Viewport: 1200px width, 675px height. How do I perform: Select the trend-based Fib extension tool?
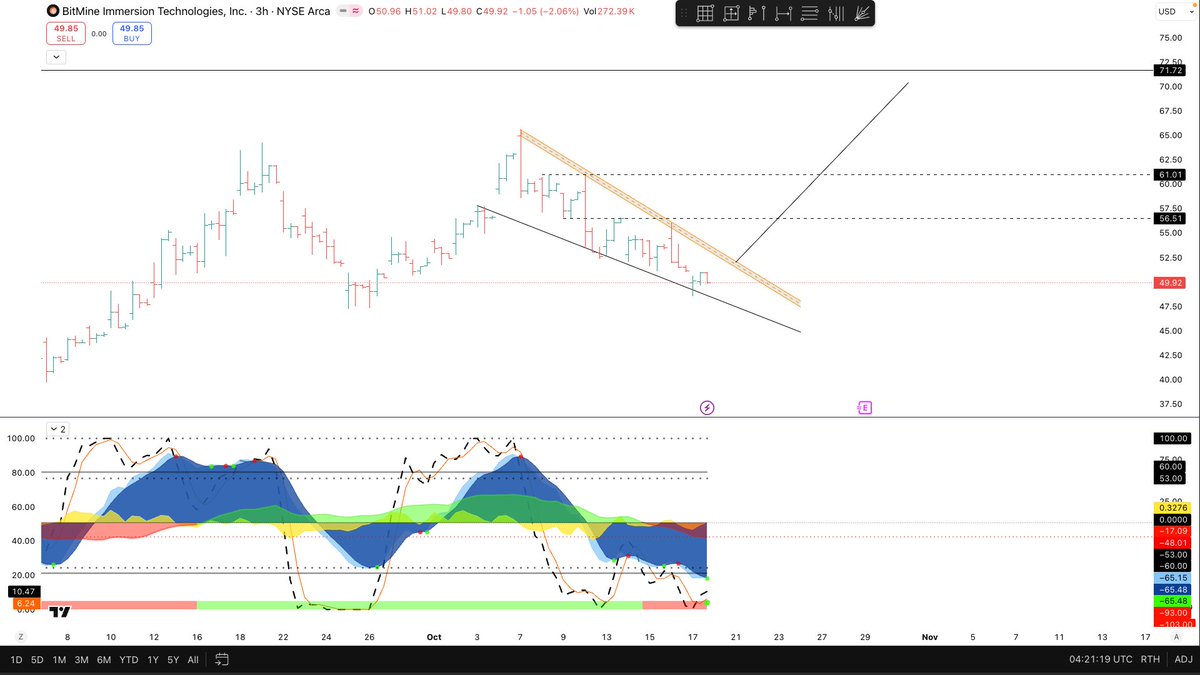[x=784, y=14]
